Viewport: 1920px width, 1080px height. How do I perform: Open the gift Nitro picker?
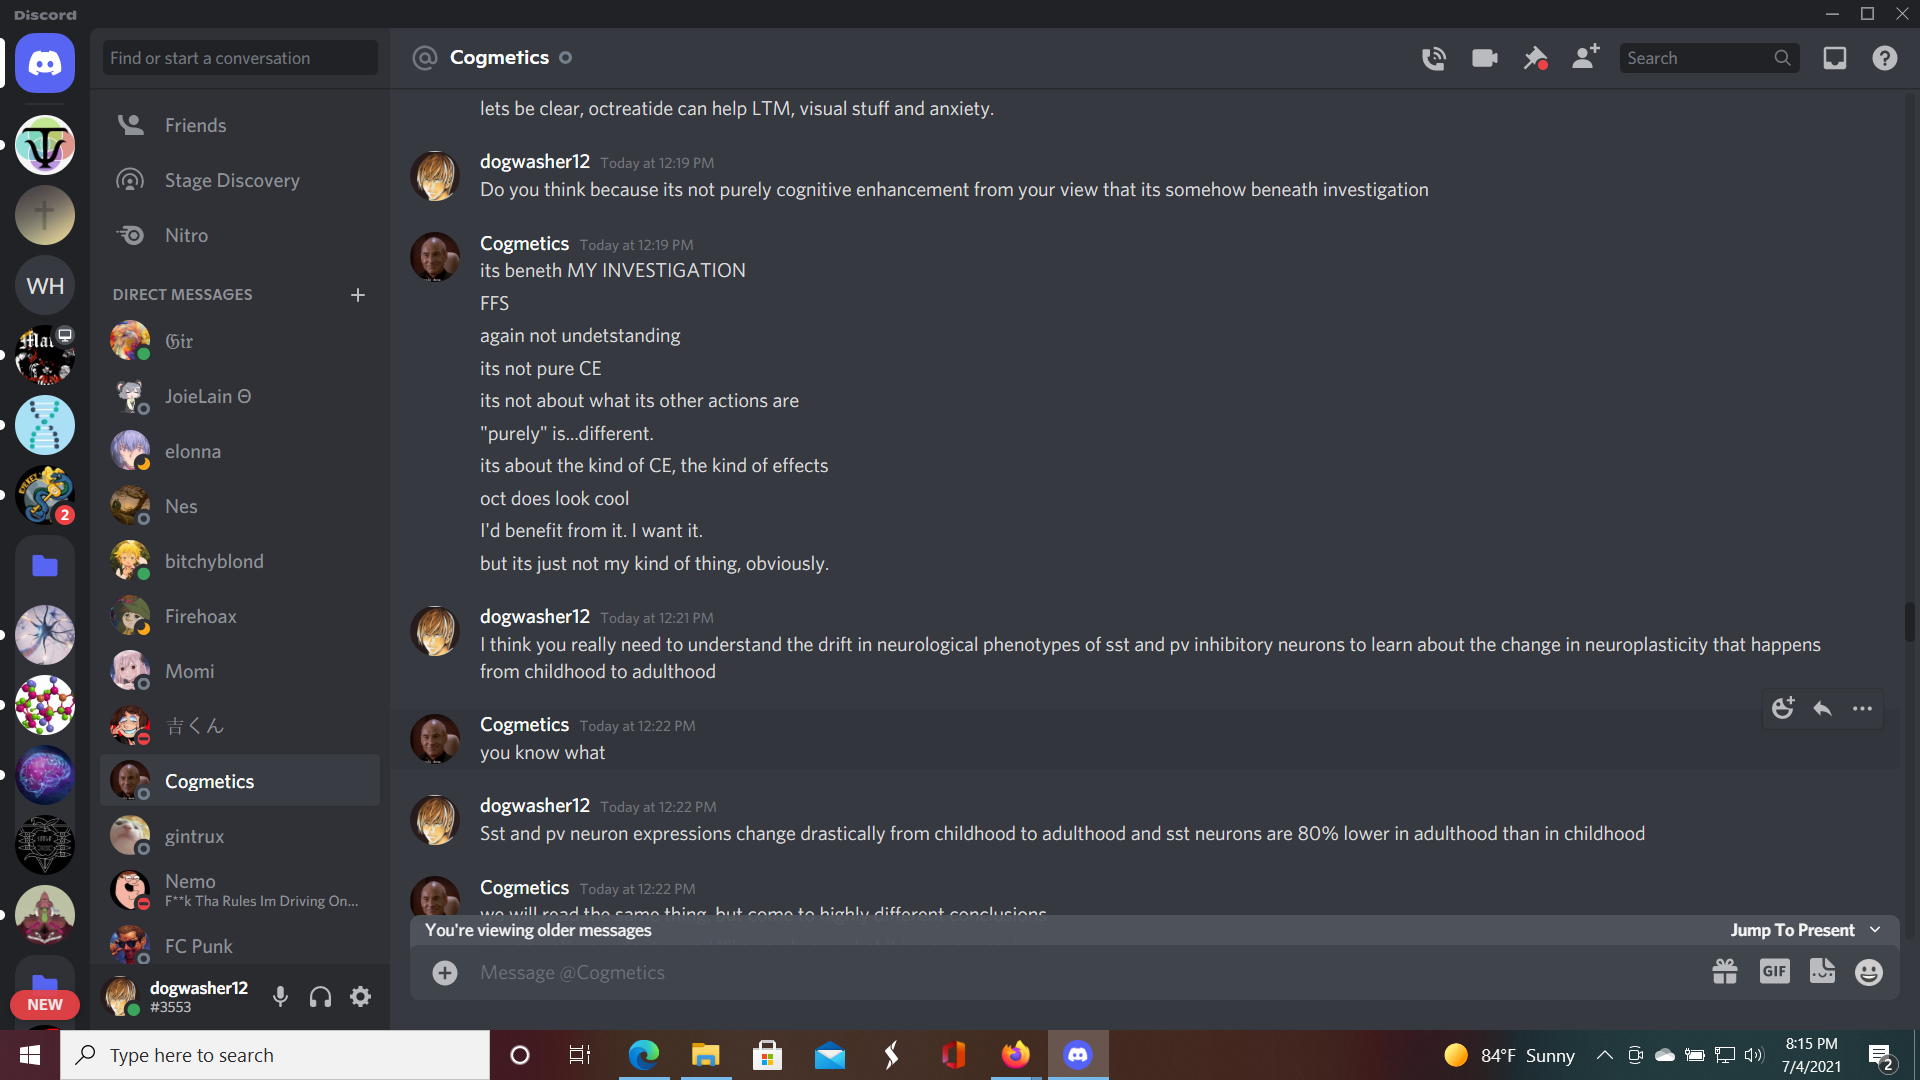point(1724,972)
